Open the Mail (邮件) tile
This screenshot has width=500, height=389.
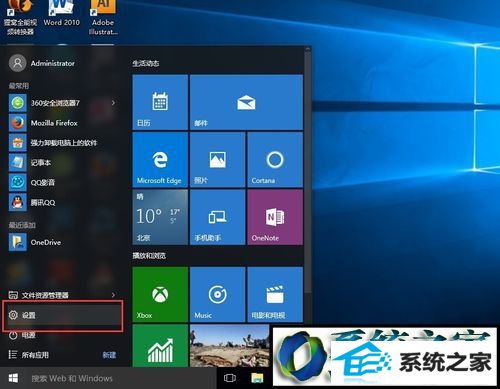click(x=246, y=102)
